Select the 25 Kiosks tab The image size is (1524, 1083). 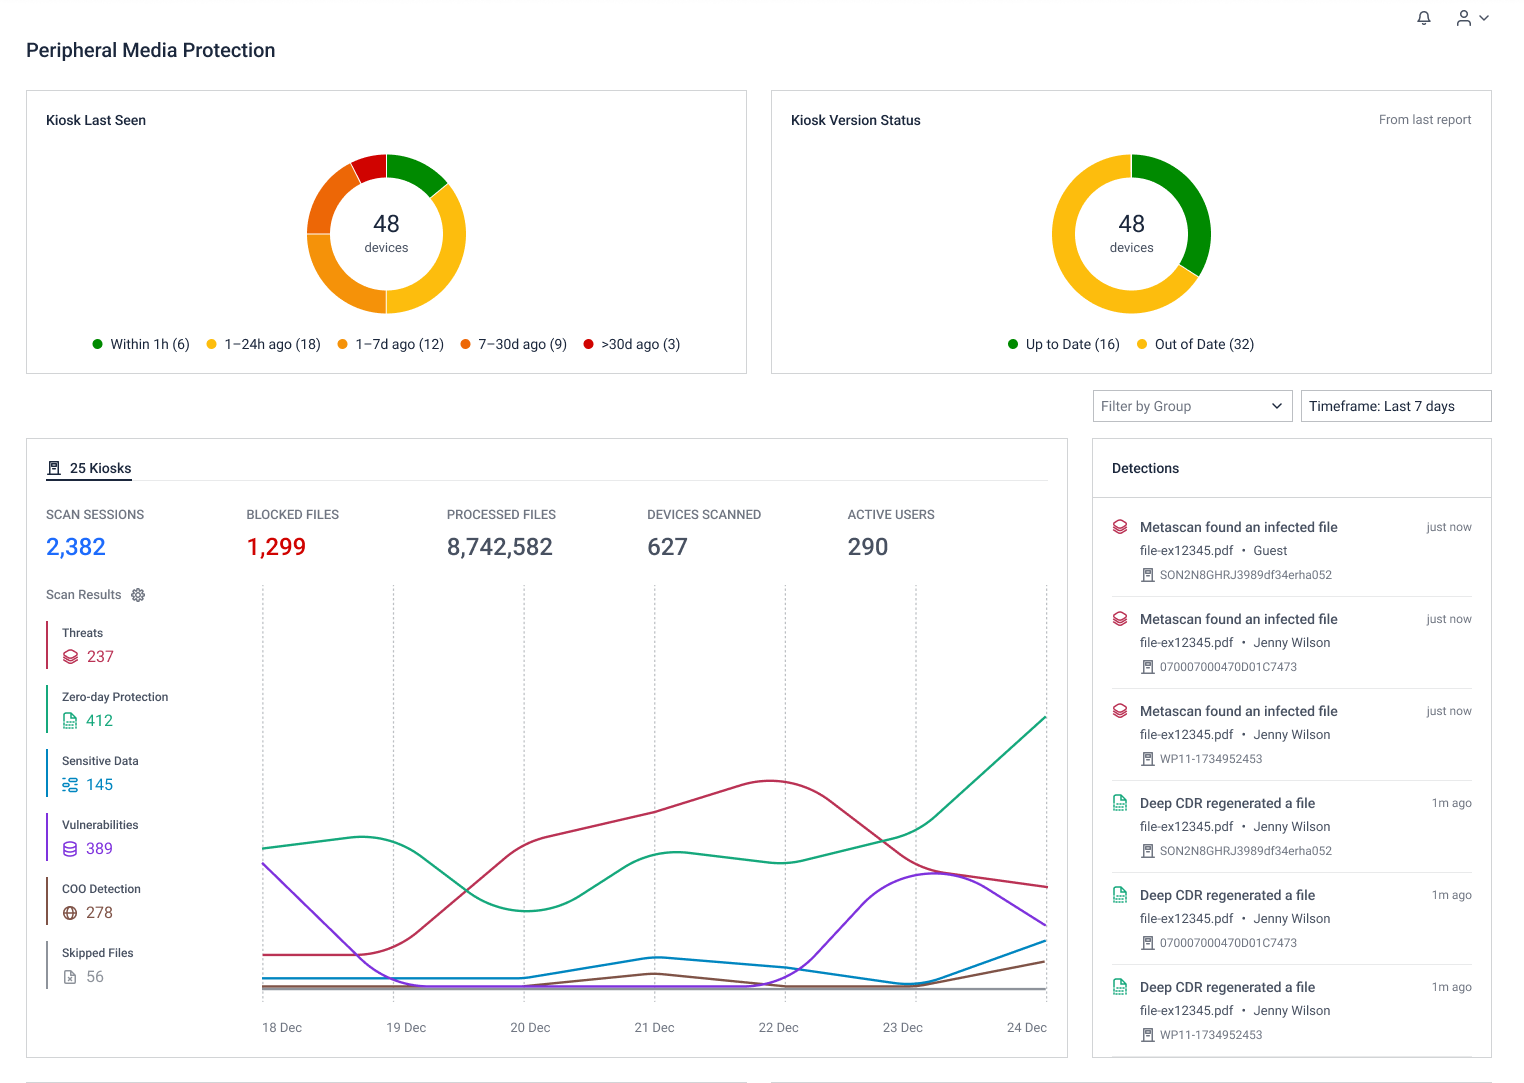[x=100, y=468]
